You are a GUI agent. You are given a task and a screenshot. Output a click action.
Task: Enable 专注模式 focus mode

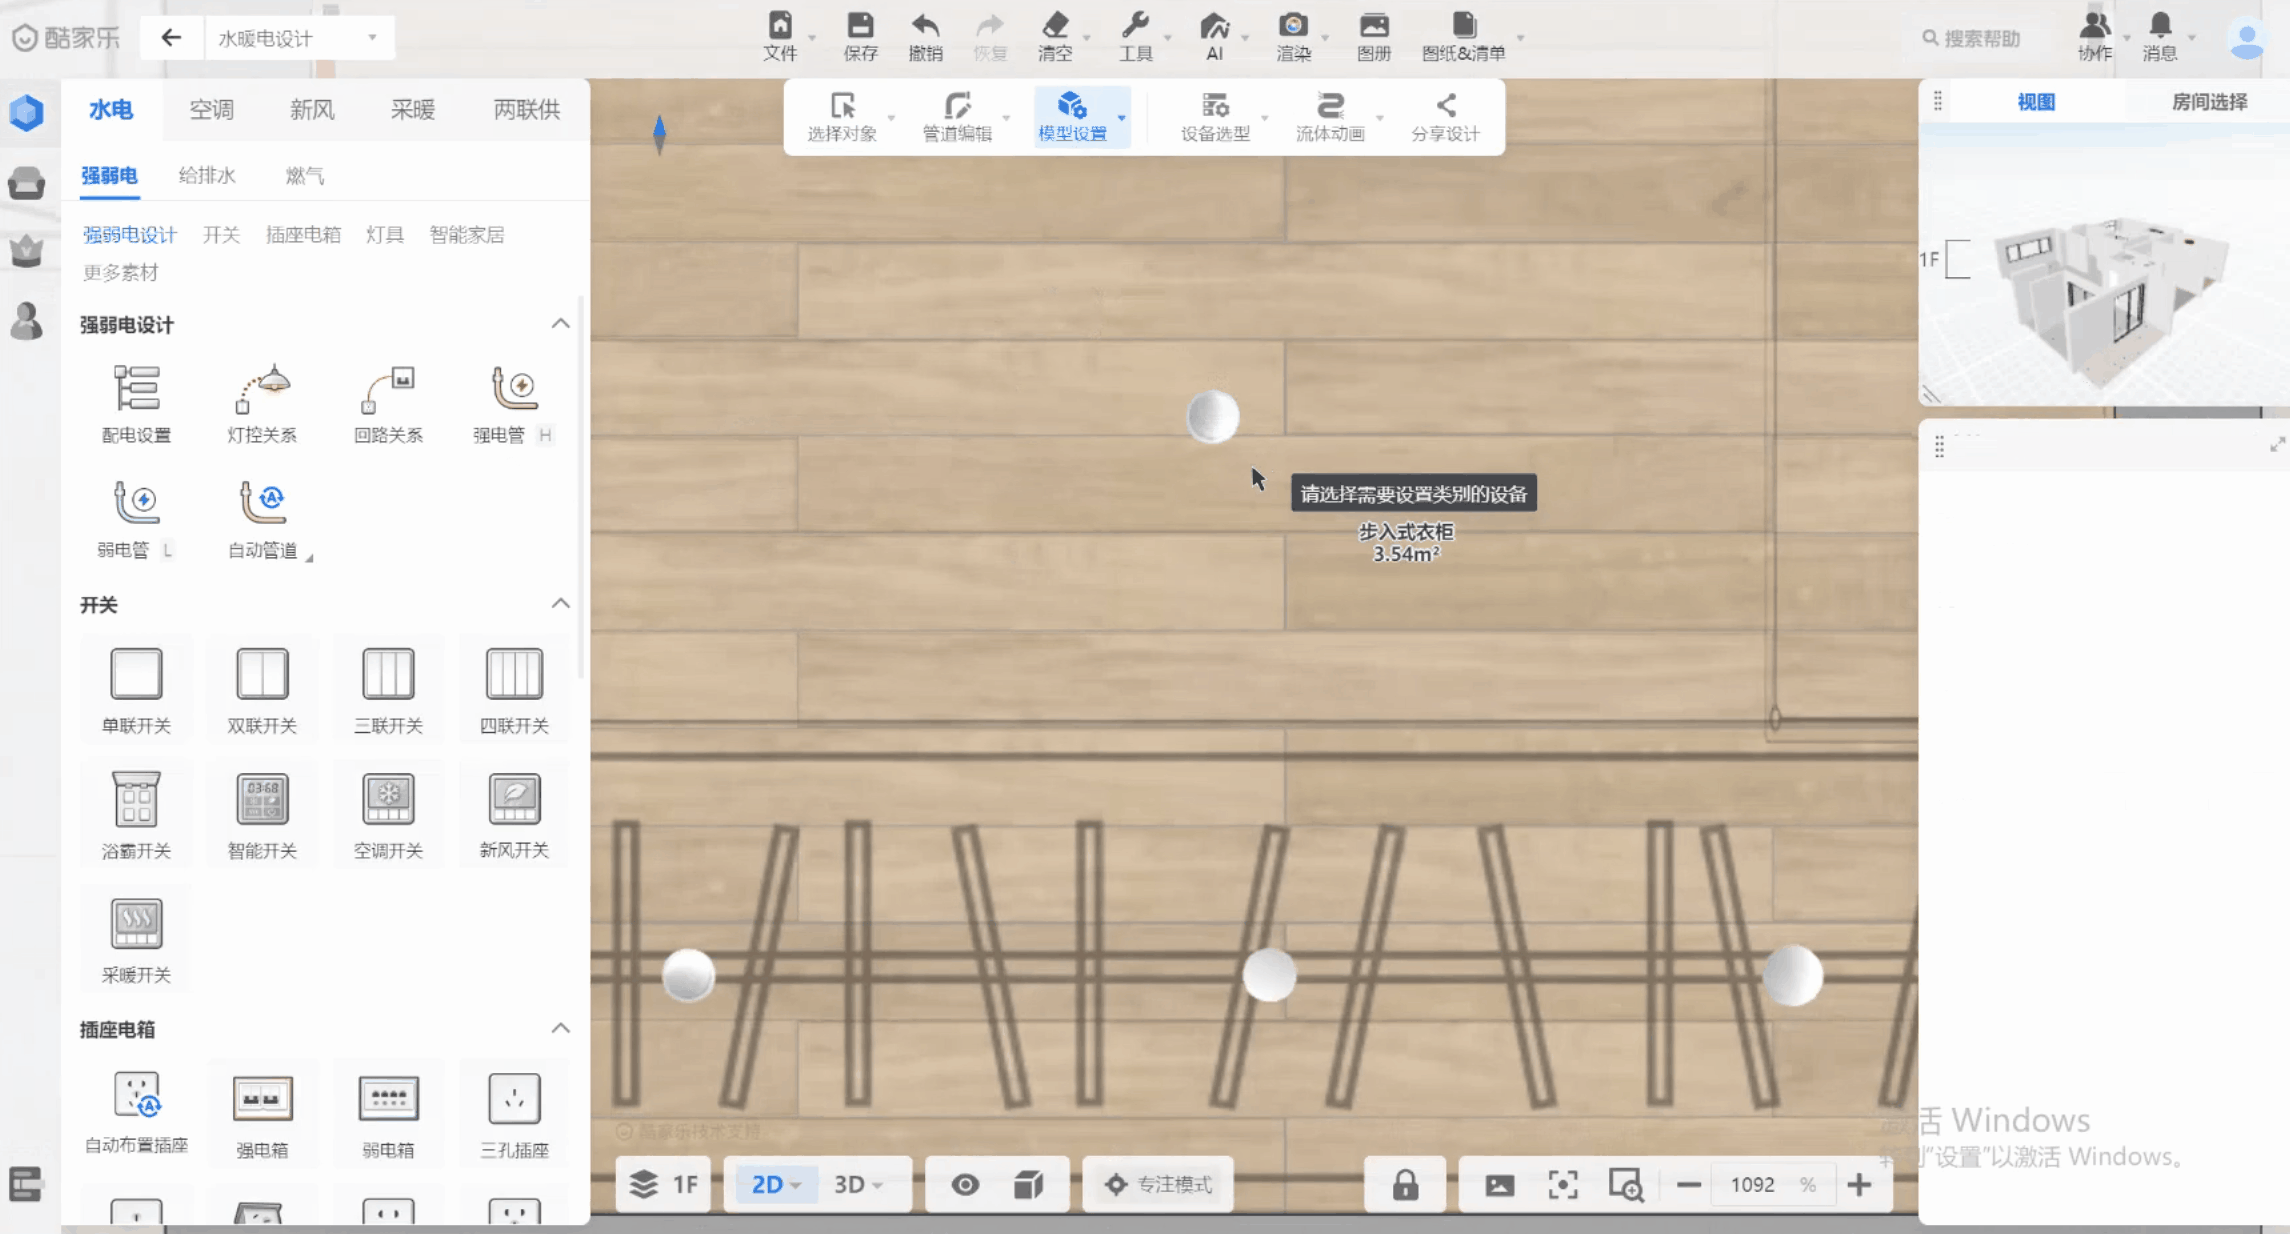pos(1159,1185)
